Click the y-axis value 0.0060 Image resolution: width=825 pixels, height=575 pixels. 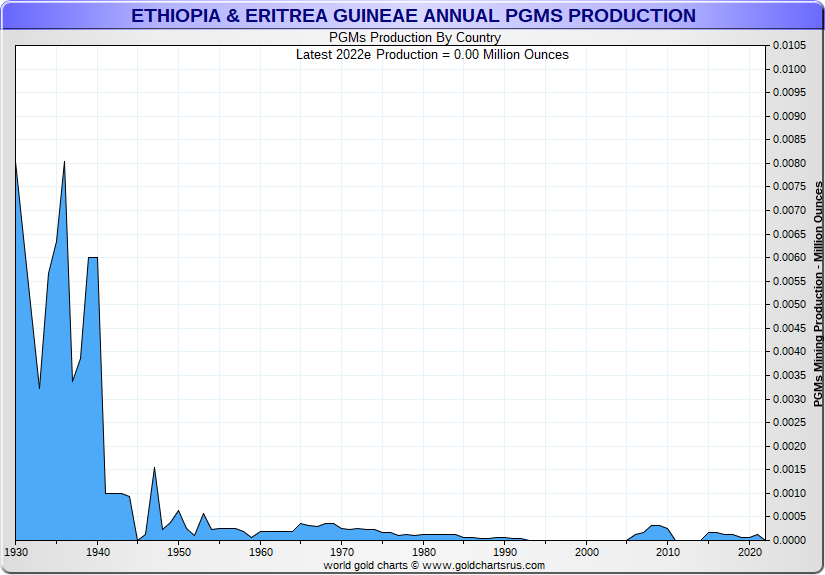789,258
